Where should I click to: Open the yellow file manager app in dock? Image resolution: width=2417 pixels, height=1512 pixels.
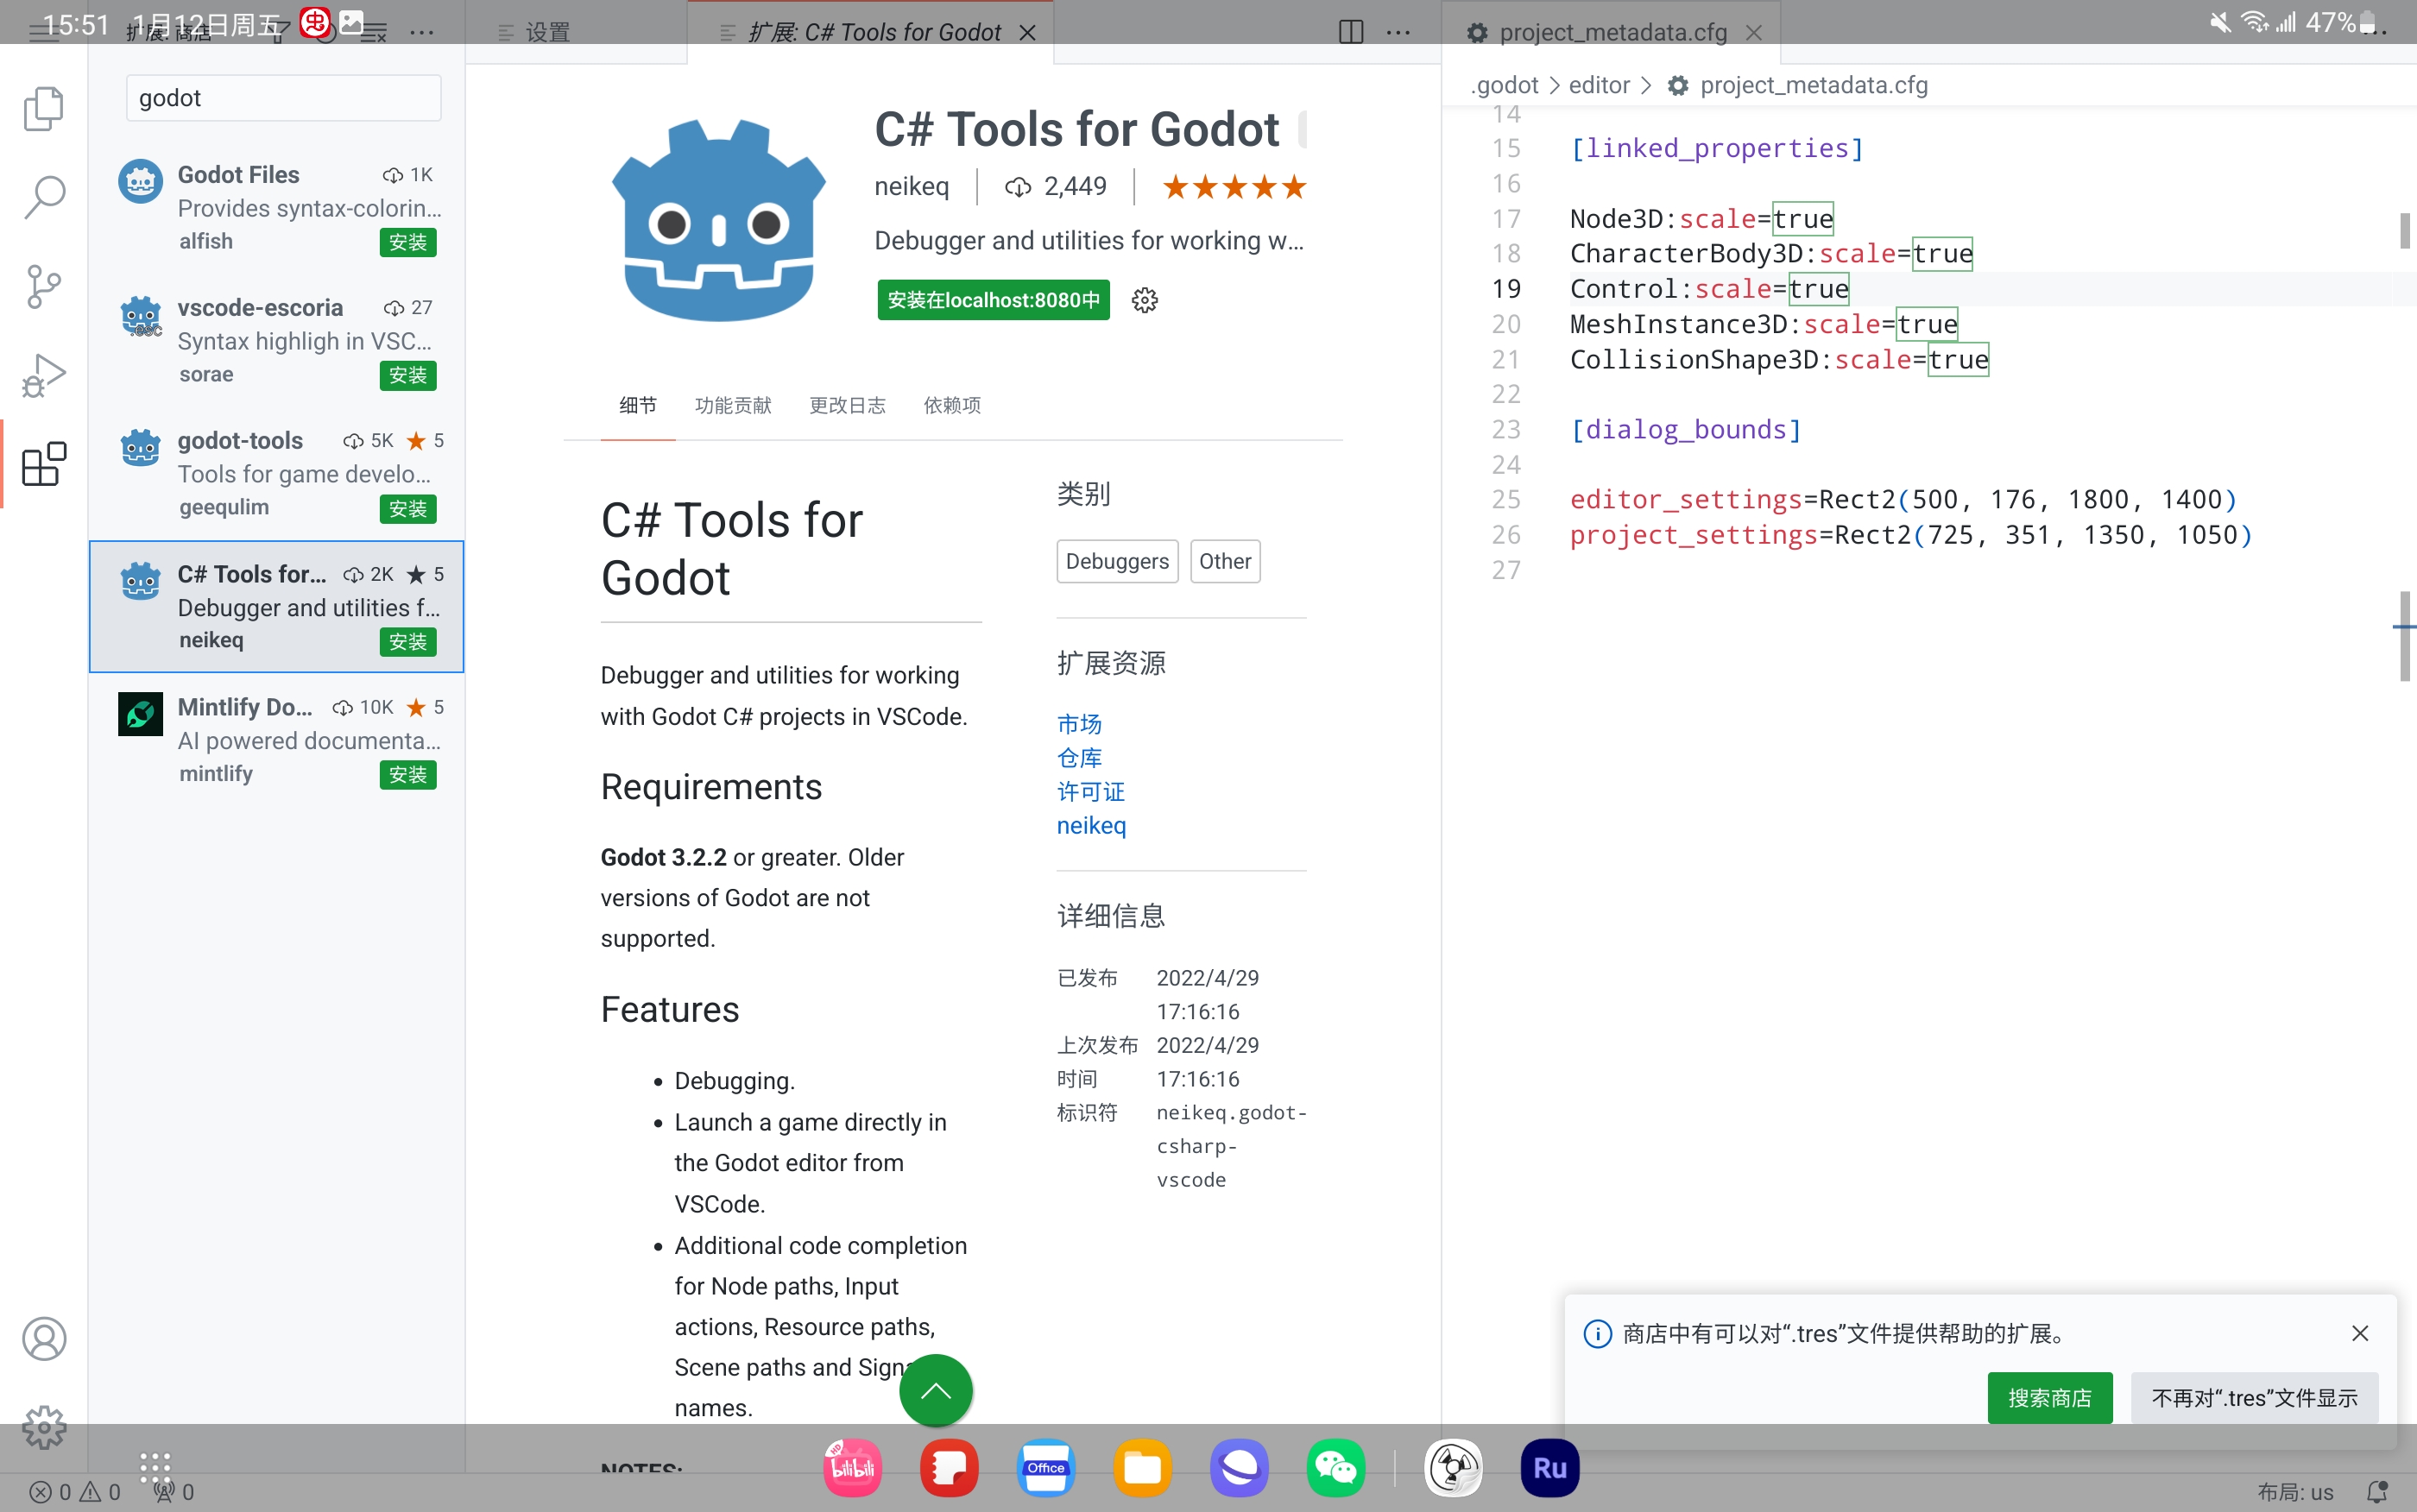(x=1142, y=1468)
